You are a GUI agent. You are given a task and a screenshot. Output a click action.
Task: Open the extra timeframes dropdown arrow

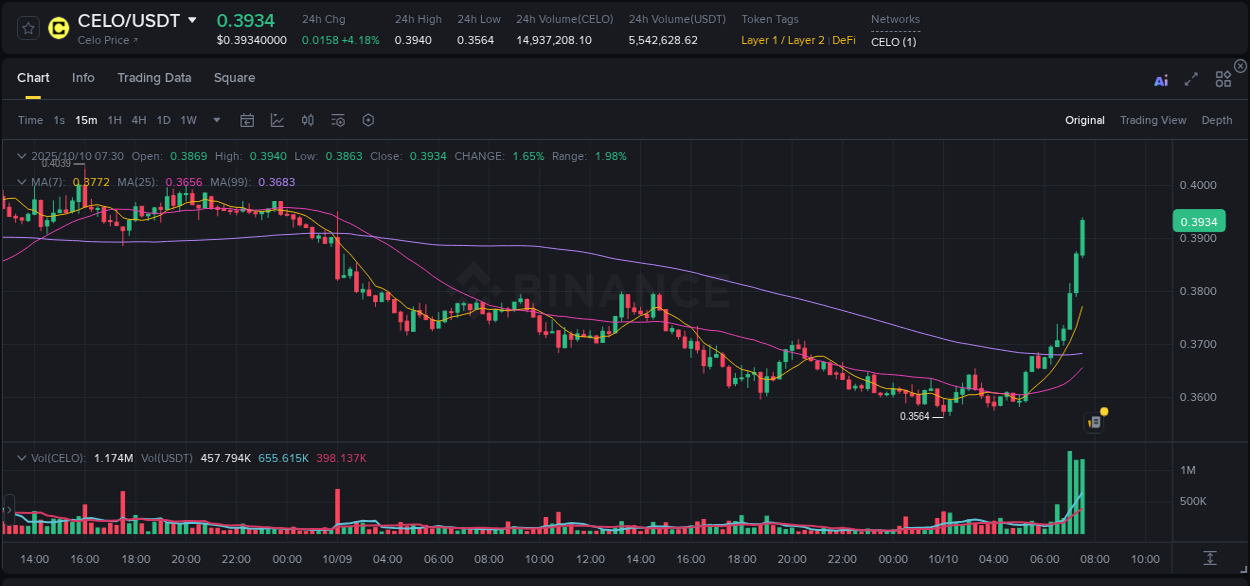tap(215, 120)
